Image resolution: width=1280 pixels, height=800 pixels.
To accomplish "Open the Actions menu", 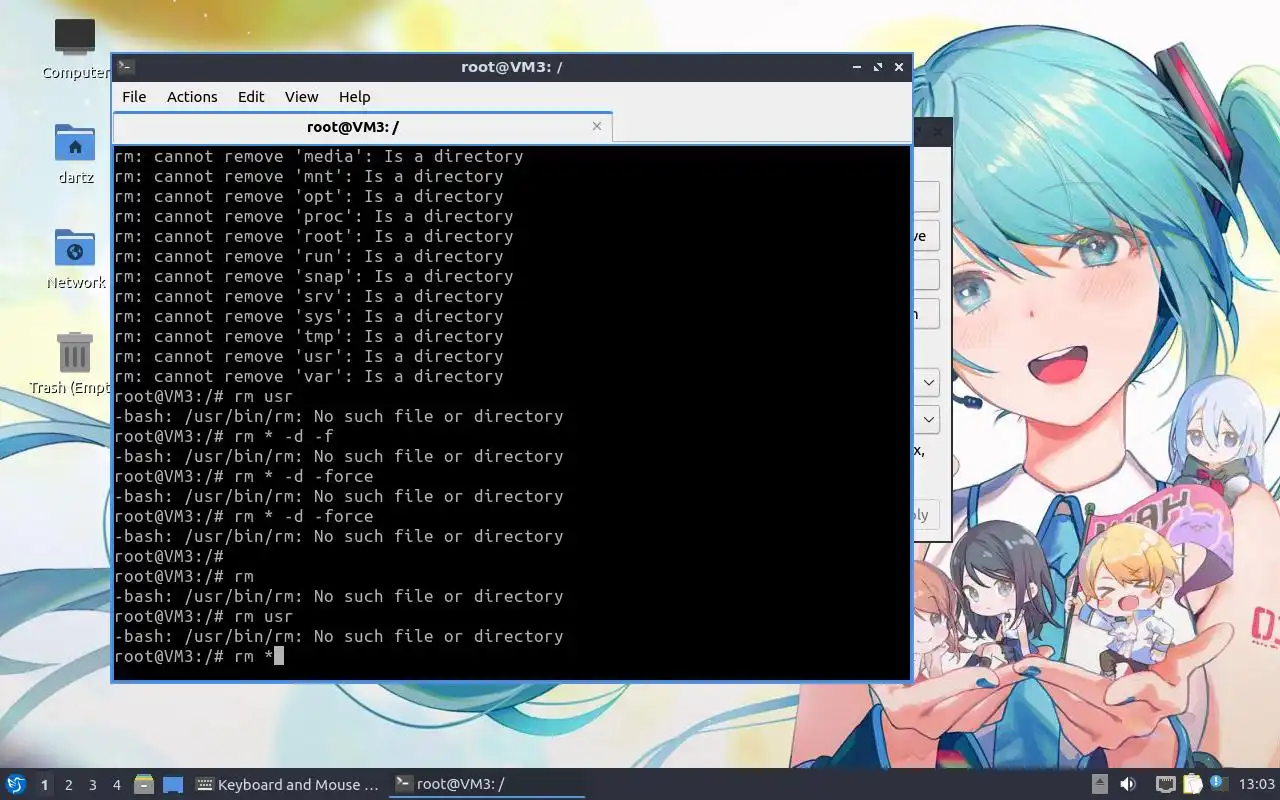I will click(x=192, y=97).
